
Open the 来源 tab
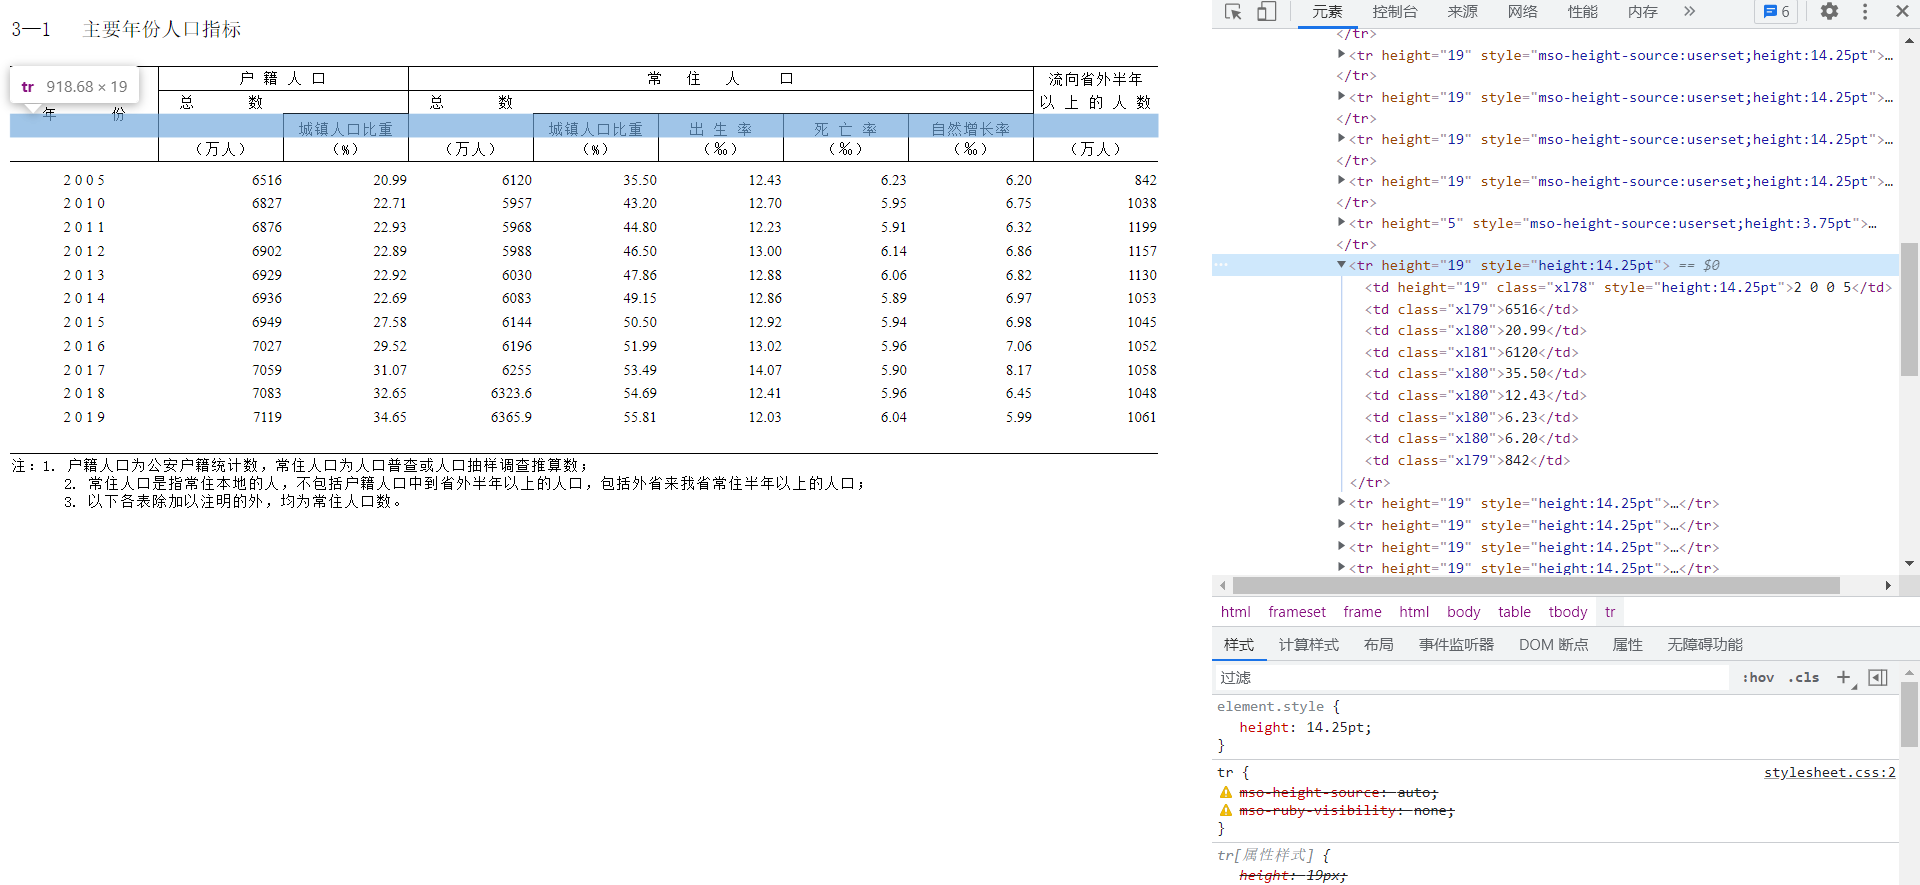(1462, 12)
